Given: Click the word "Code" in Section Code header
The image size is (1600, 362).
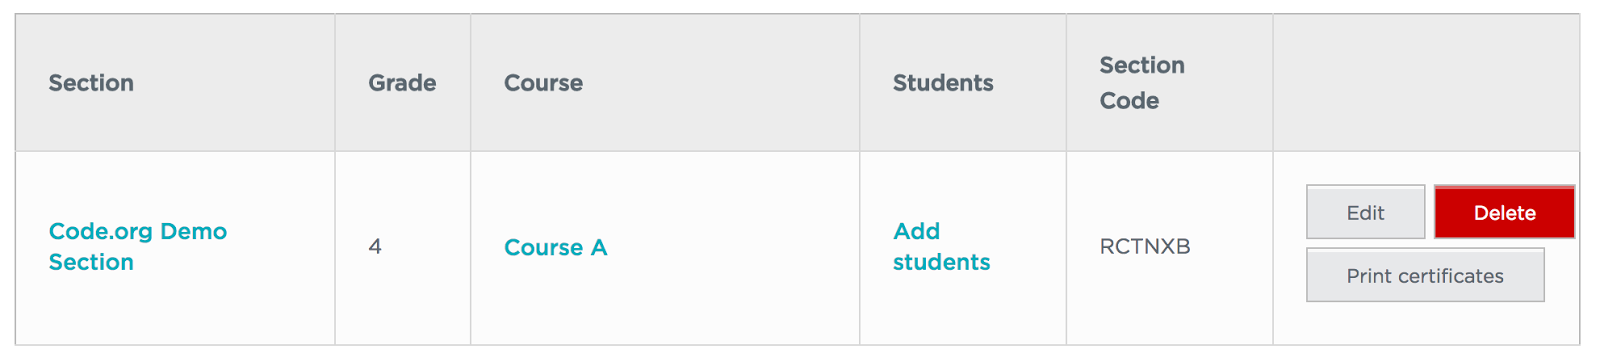Looking at the screenshot, I should click(1129, 101).
